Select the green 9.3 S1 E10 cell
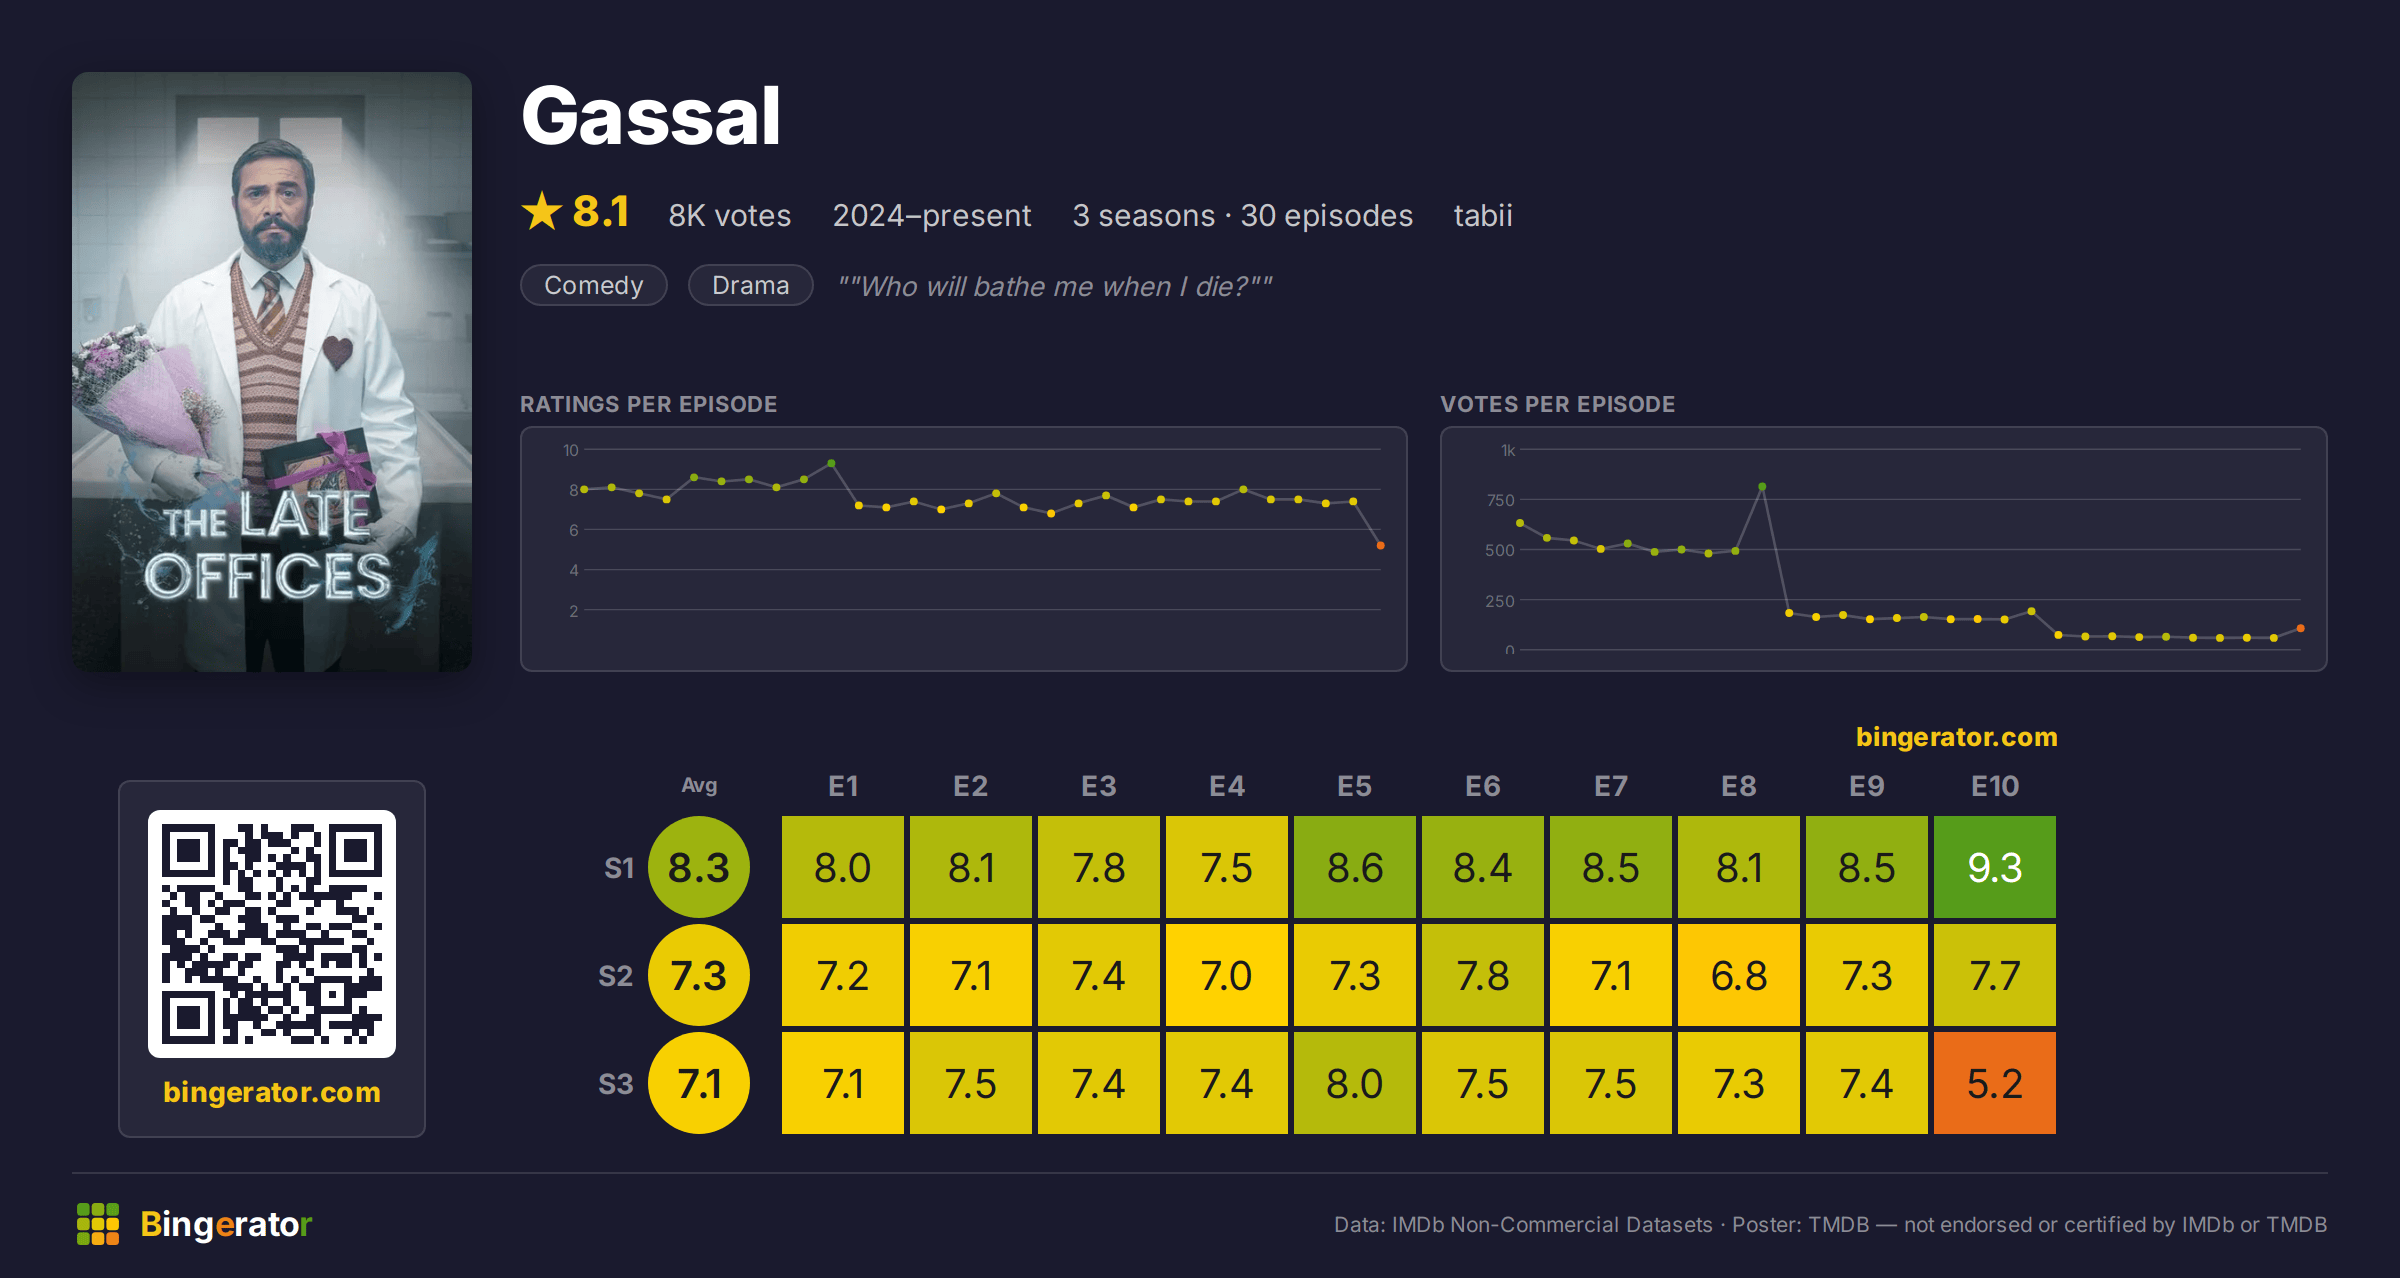The image size is (2400, 1278). 1995,867
